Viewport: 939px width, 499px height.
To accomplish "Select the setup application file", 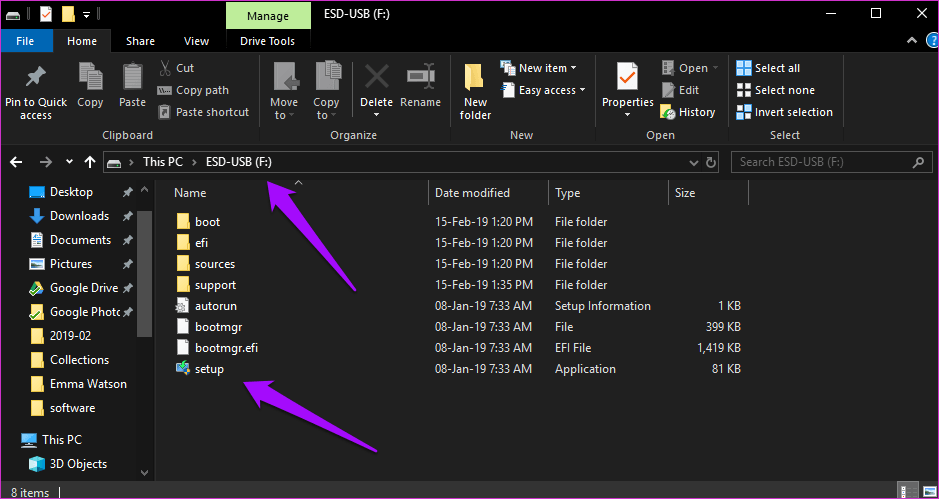I will (x=209, y=369).
